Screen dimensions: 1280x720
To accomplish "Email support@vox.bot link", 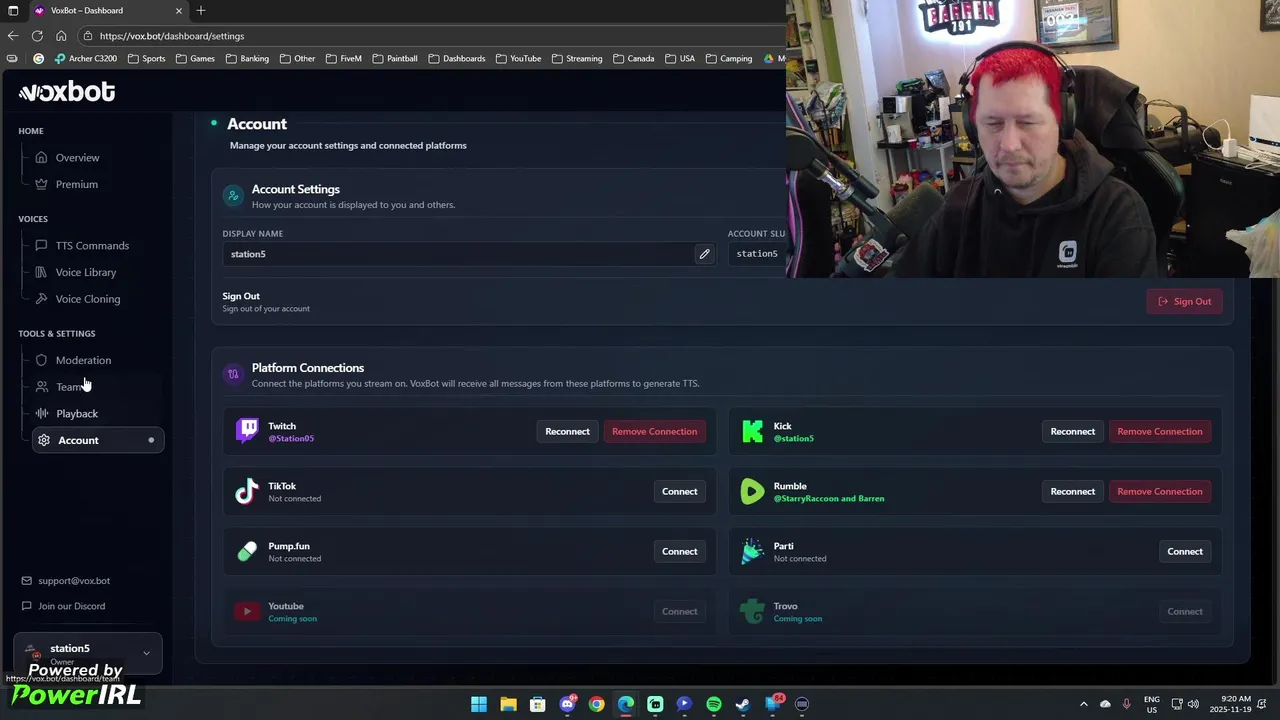I will 74,581.
